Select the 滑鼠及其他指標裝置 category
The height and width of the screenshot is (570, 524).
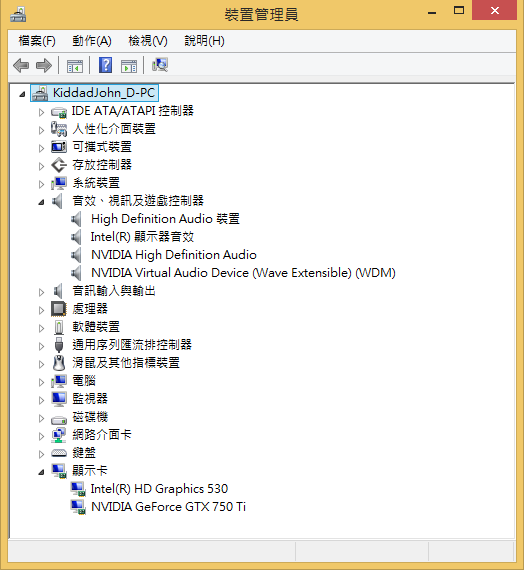[x=126, y=363]
